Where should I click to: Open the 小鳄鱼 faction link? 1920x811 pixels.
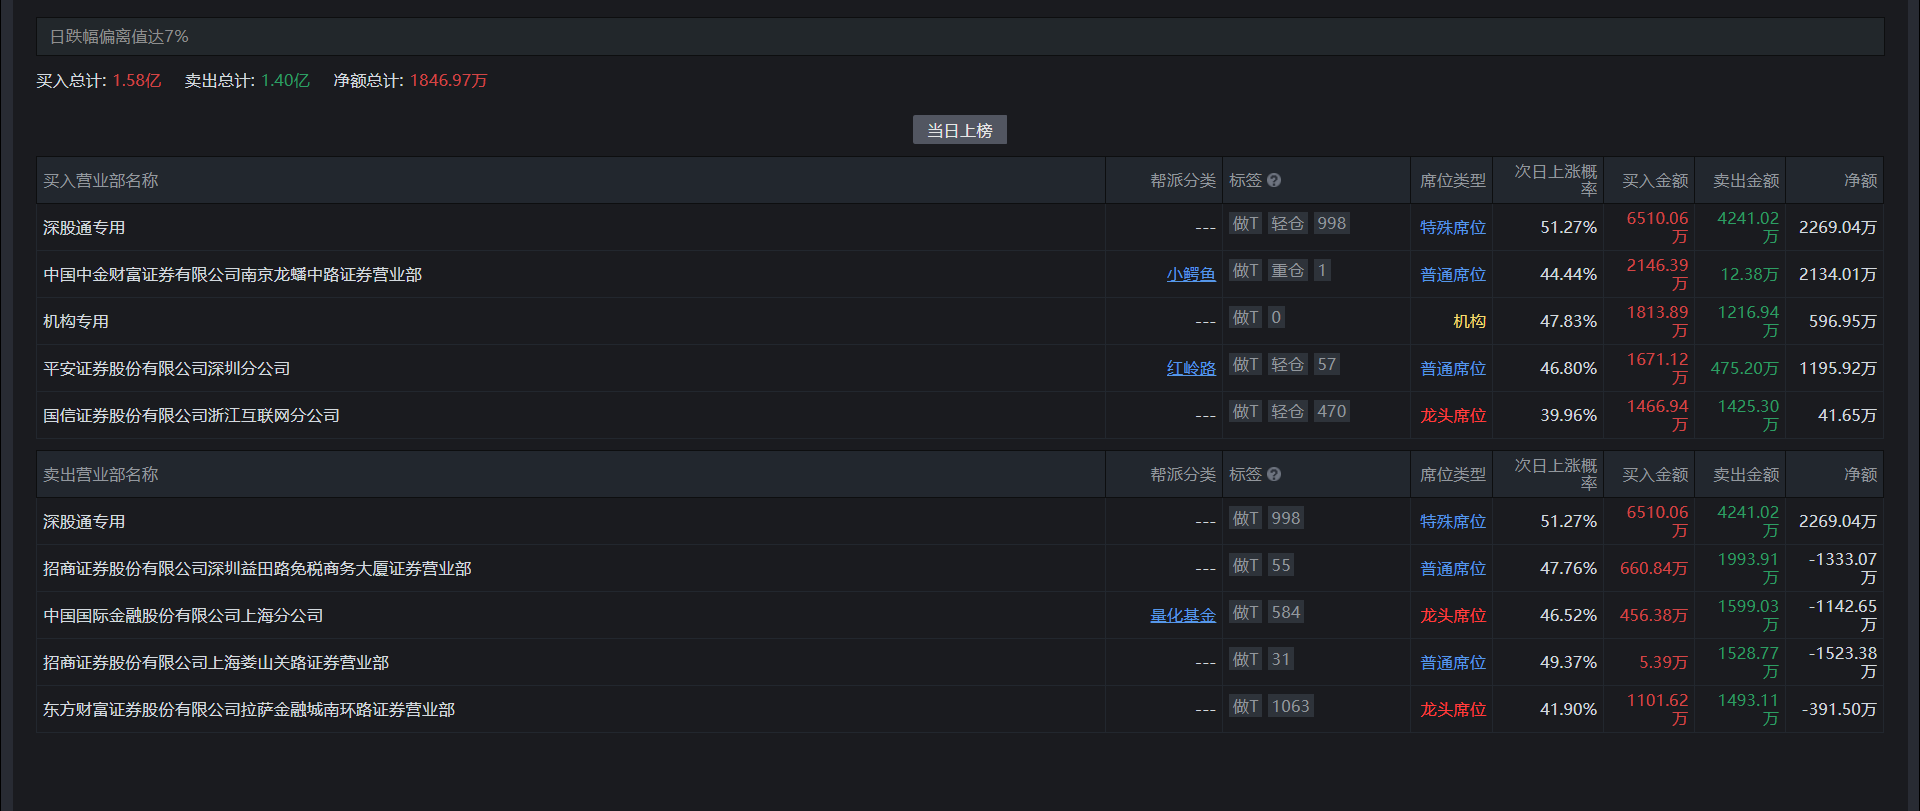[x=1191, y=274]
